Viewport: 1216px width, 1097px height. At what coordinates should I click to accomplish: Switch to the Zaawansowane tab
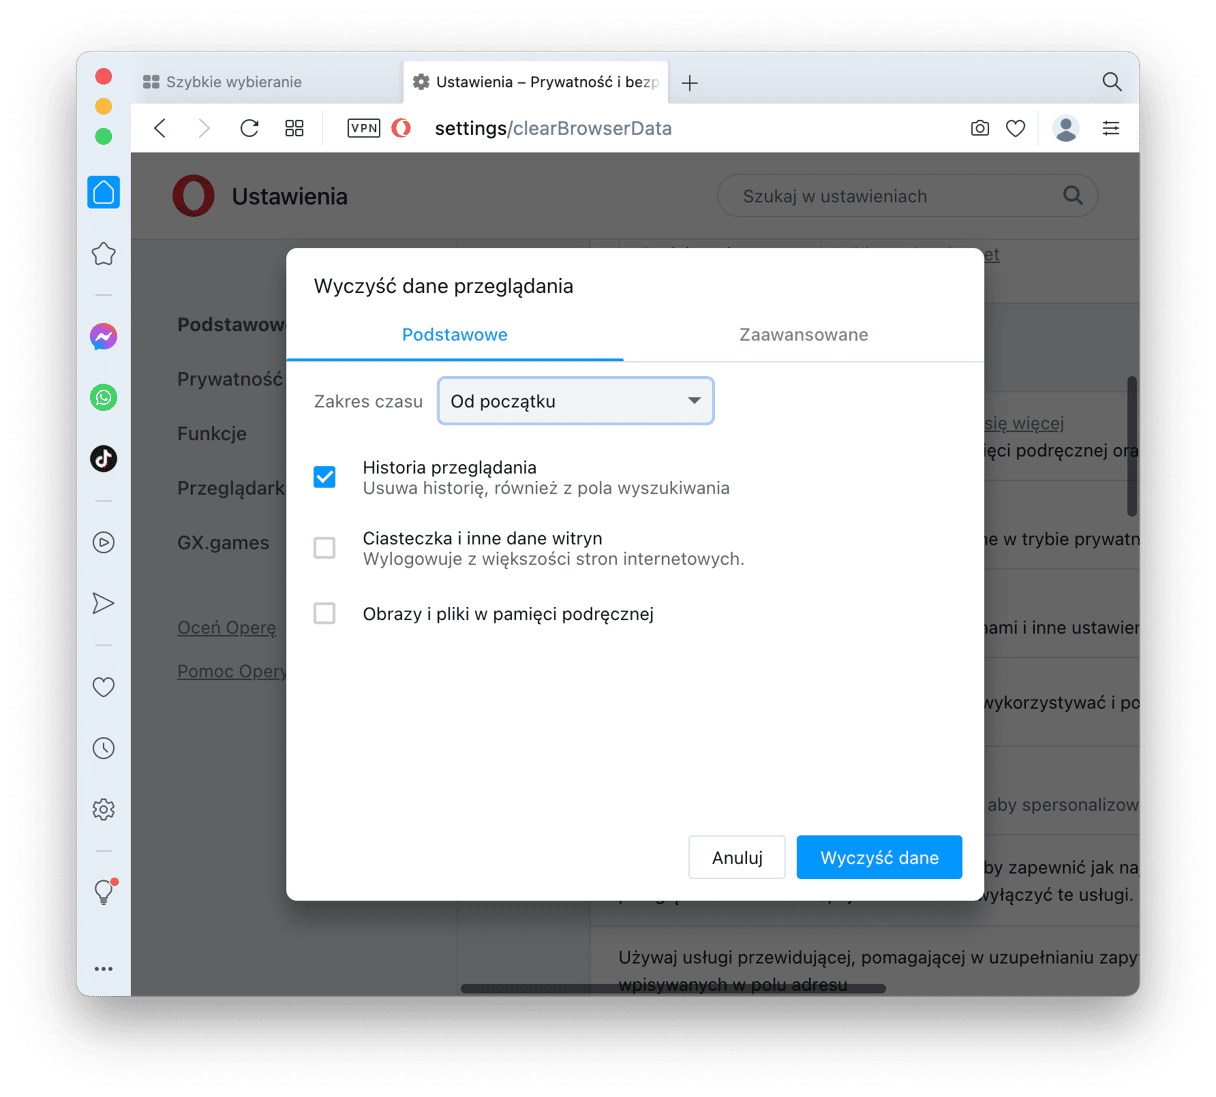(804, 335)
